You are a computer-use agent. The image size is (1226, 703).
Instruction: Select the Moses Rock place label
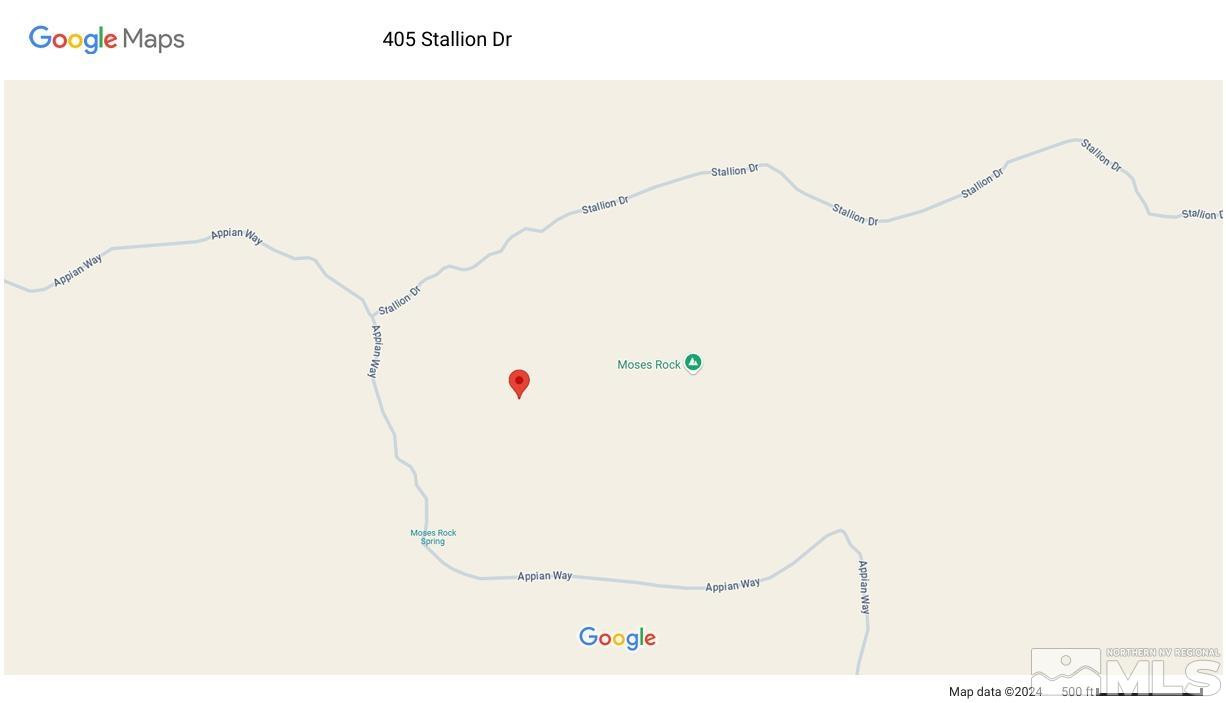point(649,365)
